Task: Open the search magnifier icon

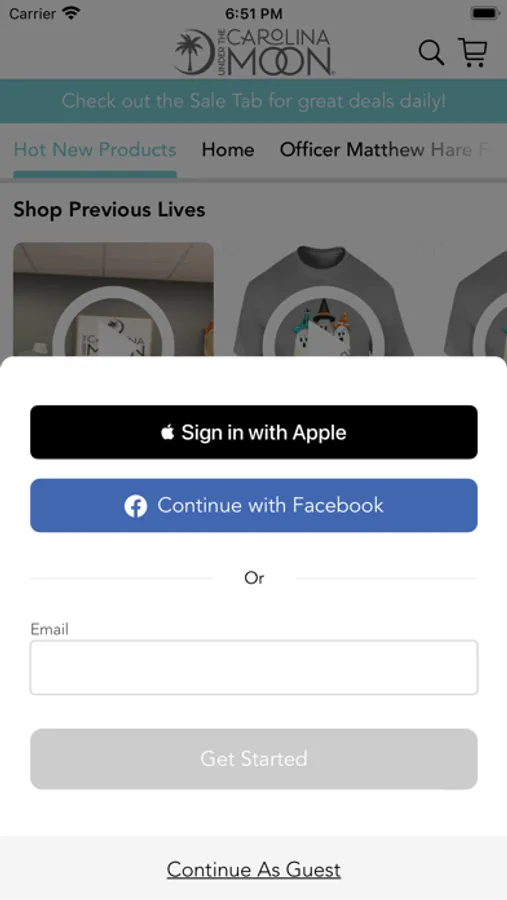Action: click(431, 53)
